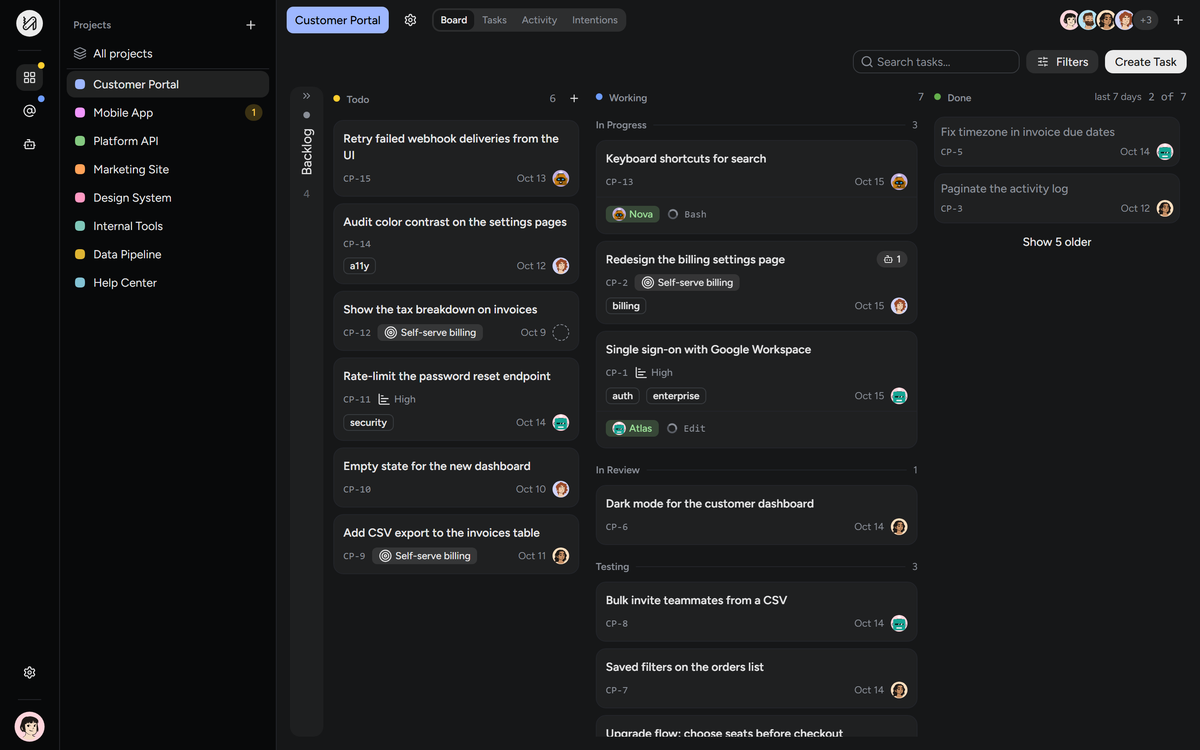
Task: Open the Self-serve billing tag on CP-9
Action: click(x=424, y=556)
